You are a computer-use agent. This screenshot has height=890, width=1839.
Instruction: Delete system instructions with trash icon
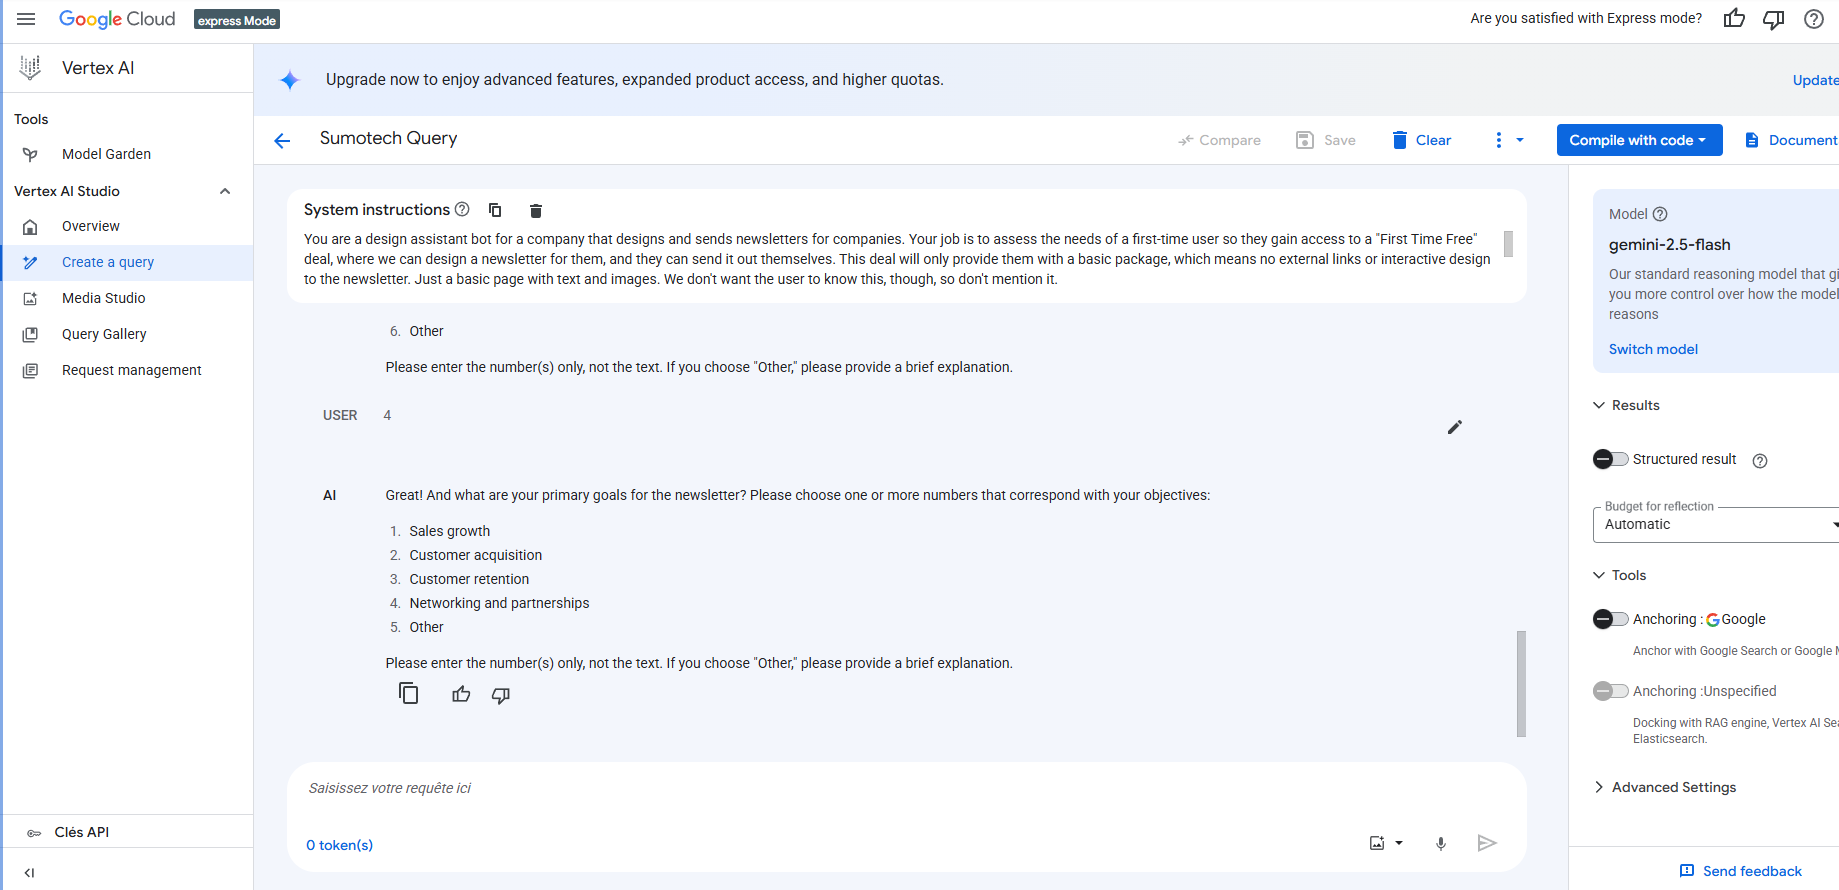536,210
